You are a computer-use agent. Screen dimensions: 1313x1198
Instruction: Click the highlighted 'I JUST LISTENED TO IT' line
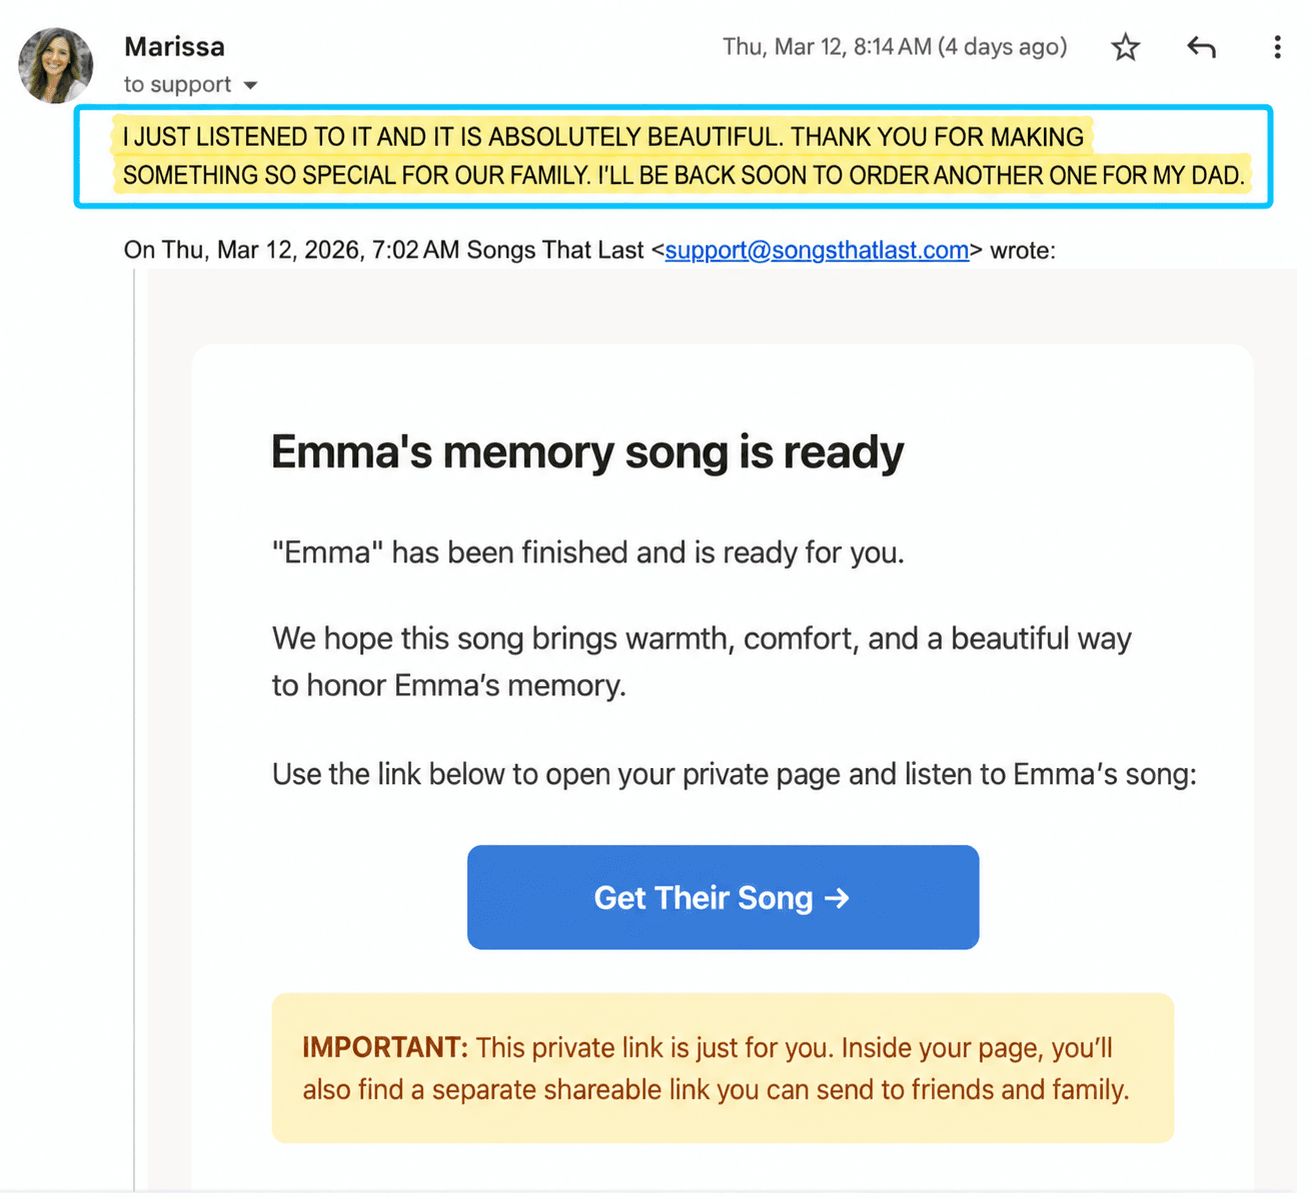coord(603,137)
